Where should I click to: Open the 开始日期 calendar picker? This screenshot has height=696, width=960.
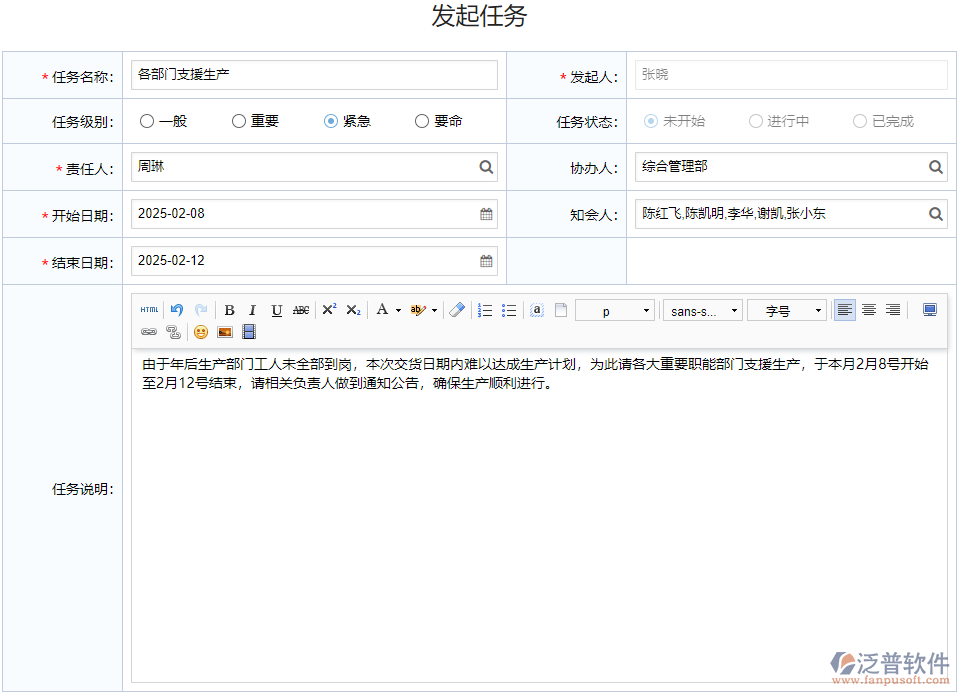coord(486,214)
